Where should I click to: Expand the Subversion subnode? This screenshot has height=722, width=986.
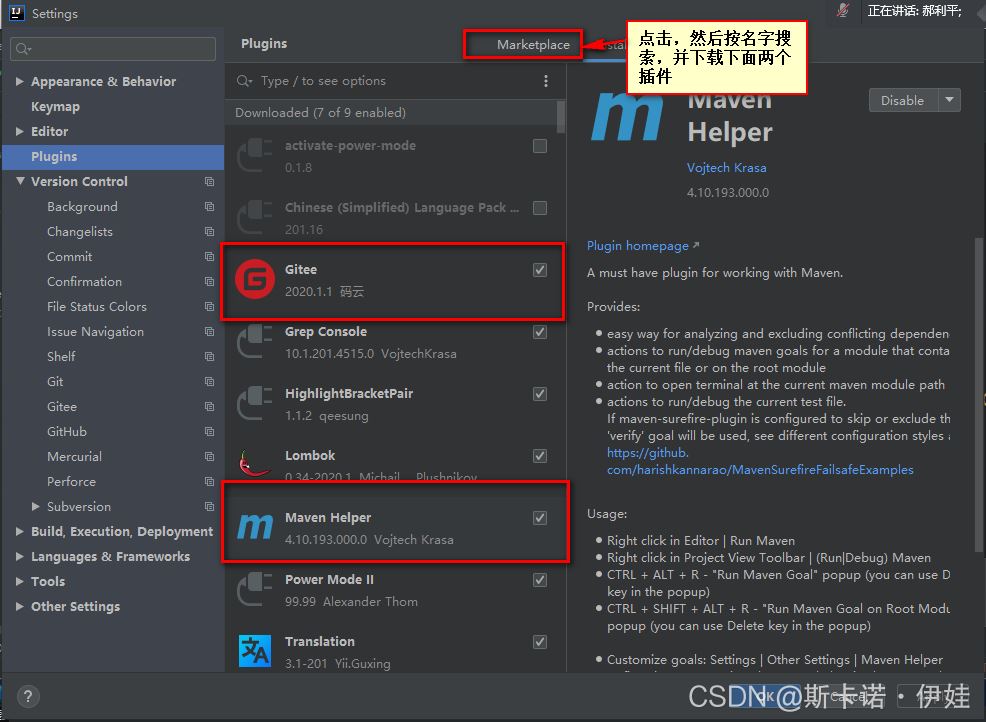click(36, 506)
